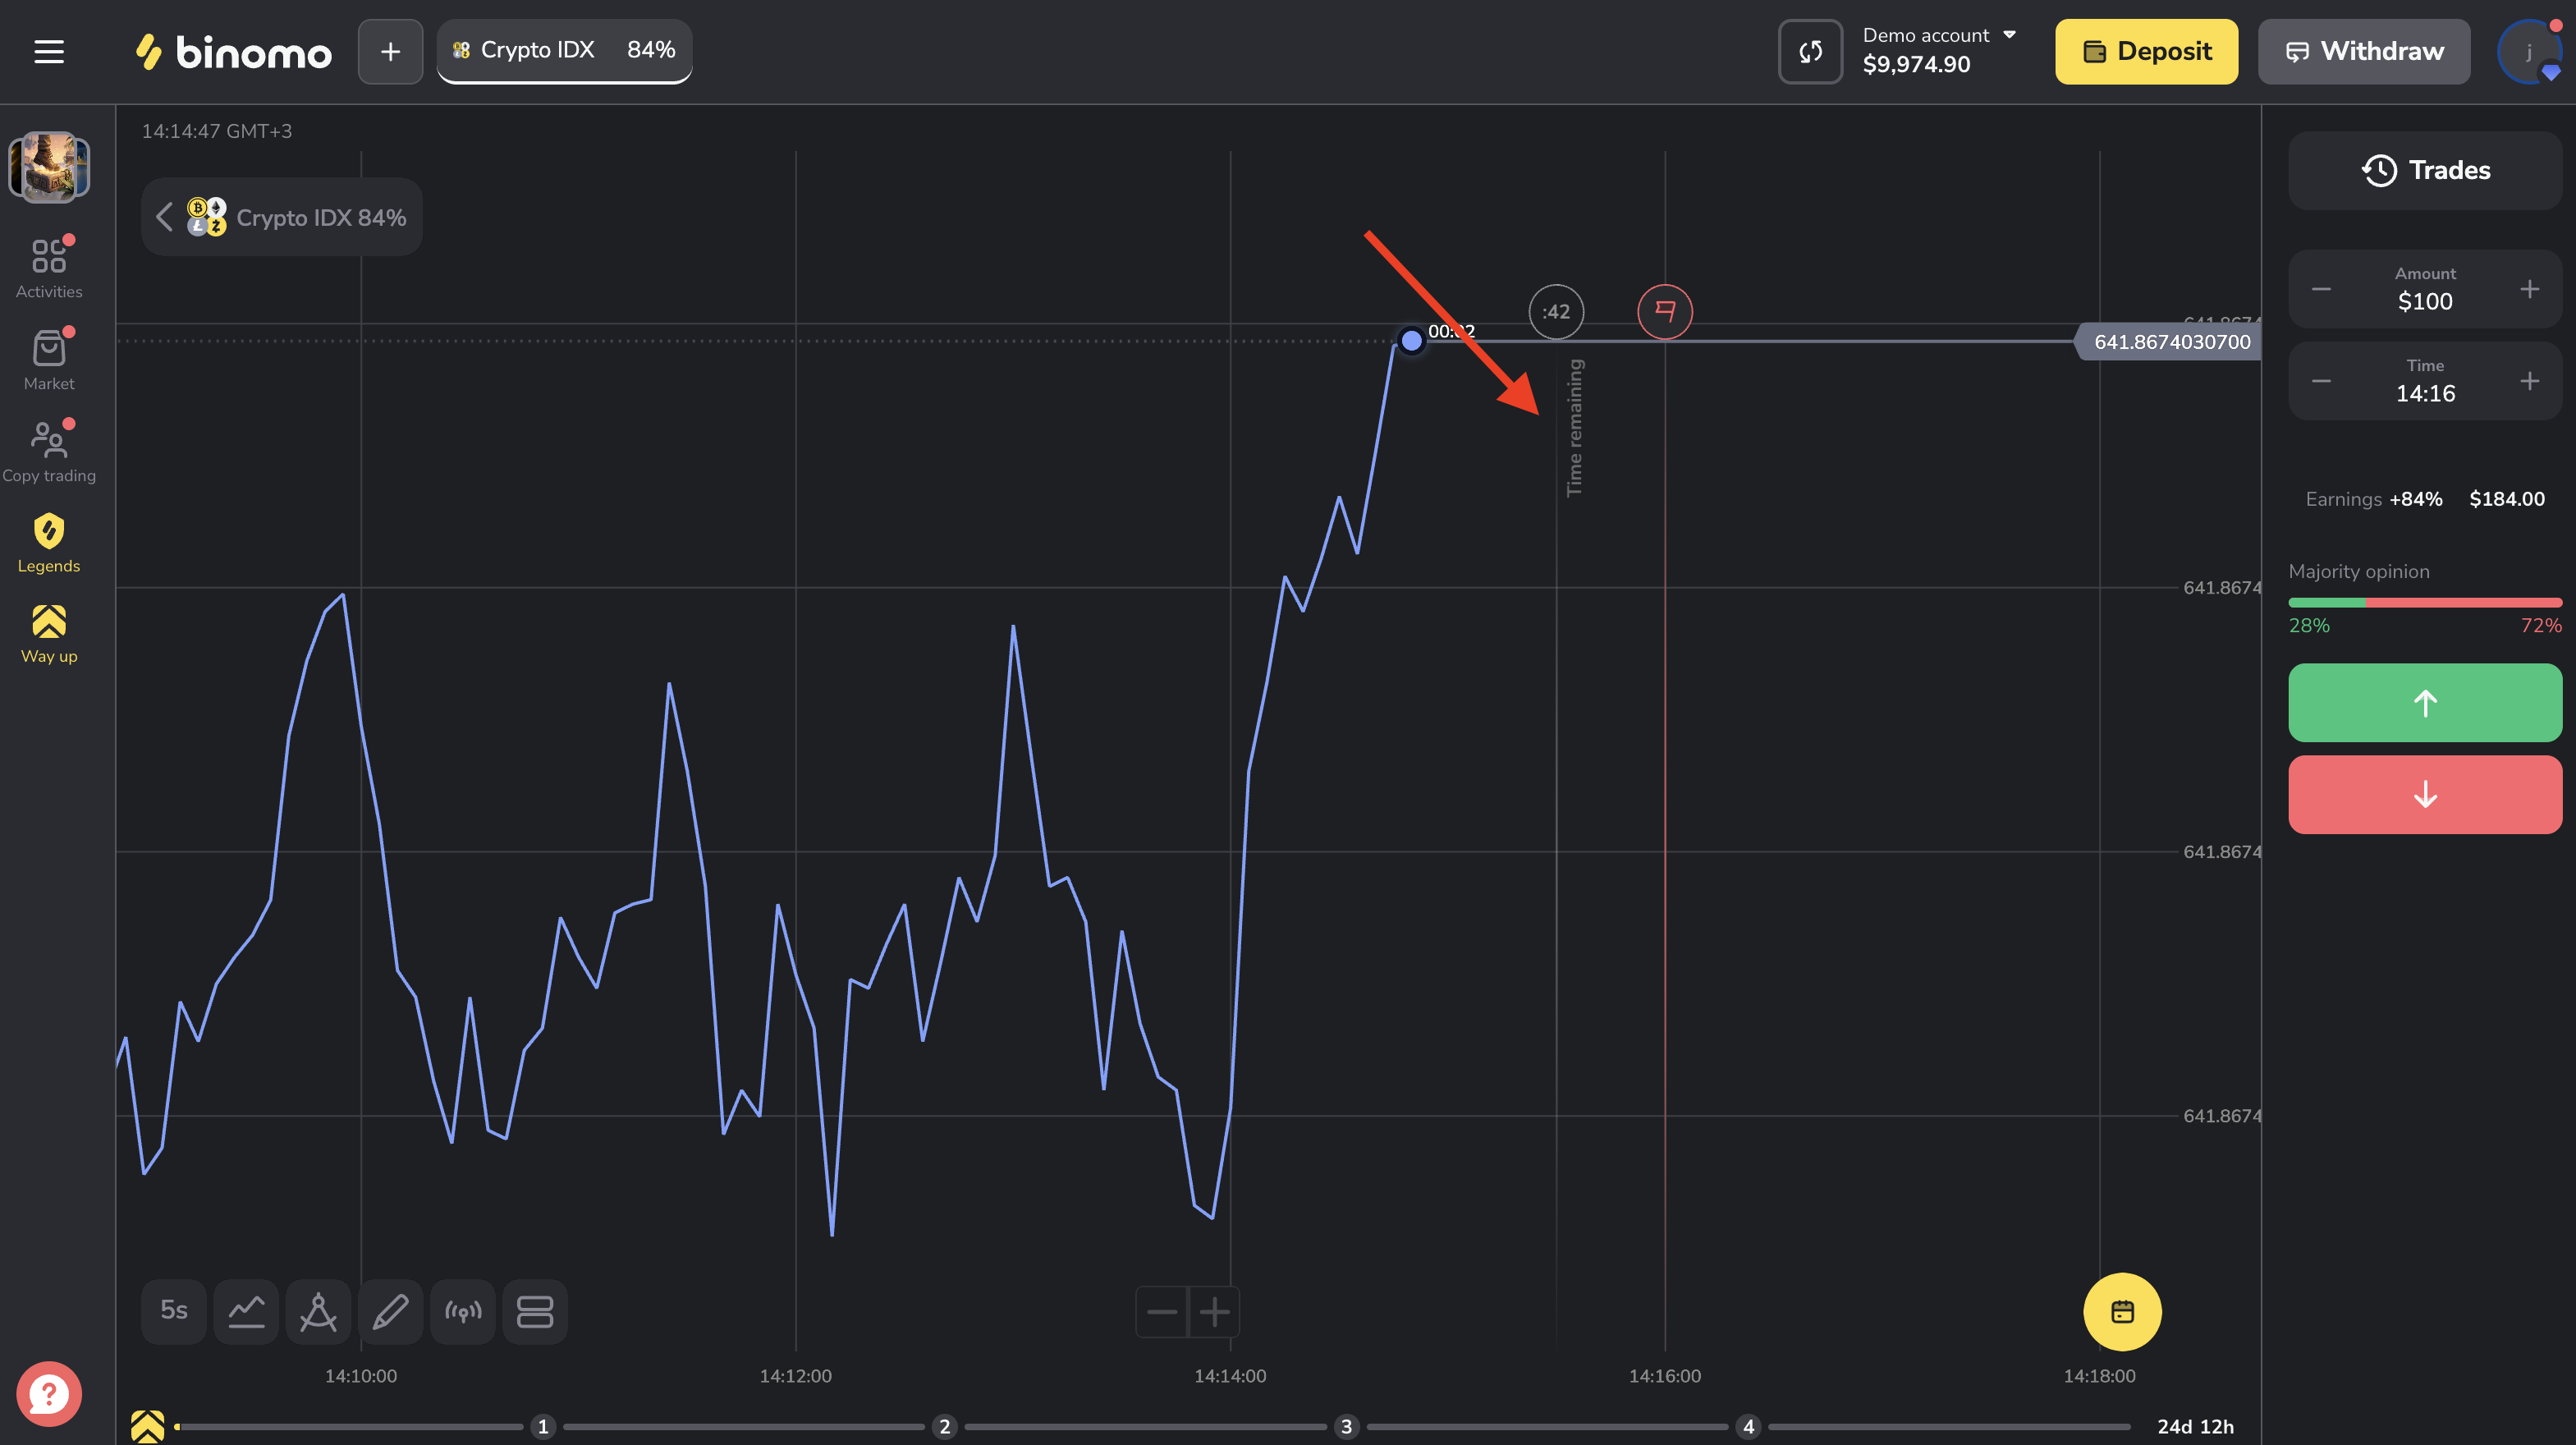The image size is (2576, 1445).
Task: Decrease expiration time with minus
Action: [2321, 381]
